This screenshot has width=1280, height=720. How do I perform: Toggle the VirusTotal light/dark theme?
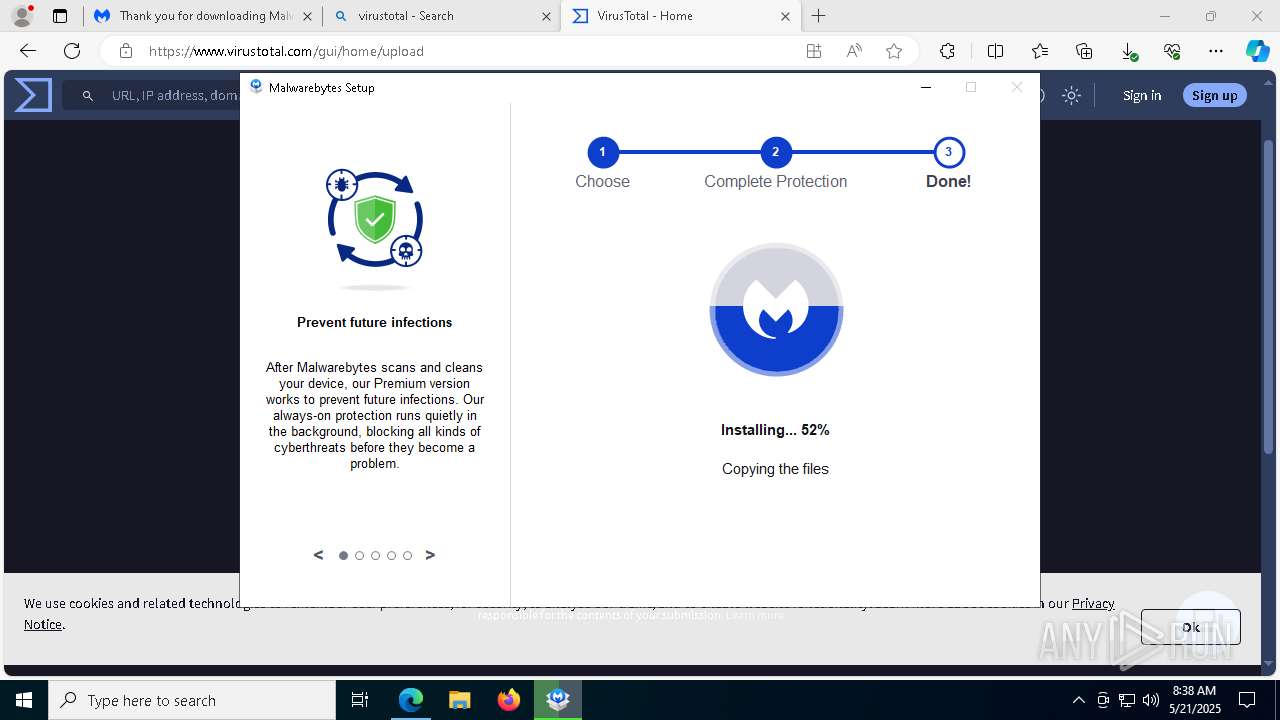tap(1071, 95)
